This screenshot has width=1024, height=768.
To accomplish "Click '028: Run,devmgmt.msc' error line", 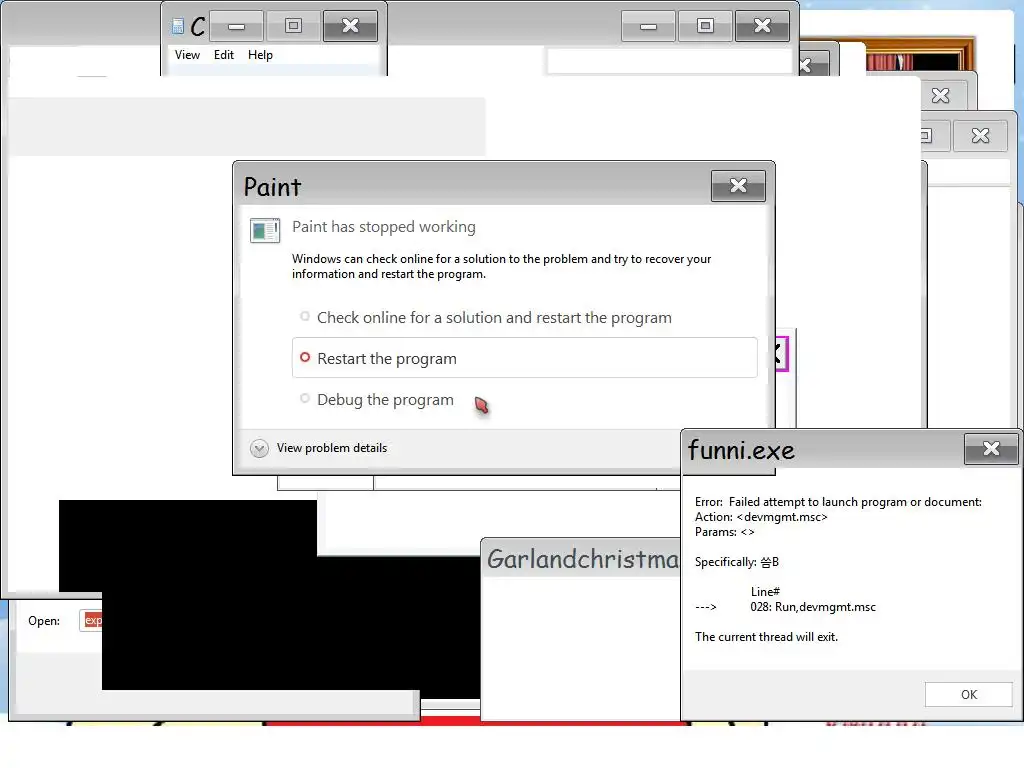I will point(812,607).
